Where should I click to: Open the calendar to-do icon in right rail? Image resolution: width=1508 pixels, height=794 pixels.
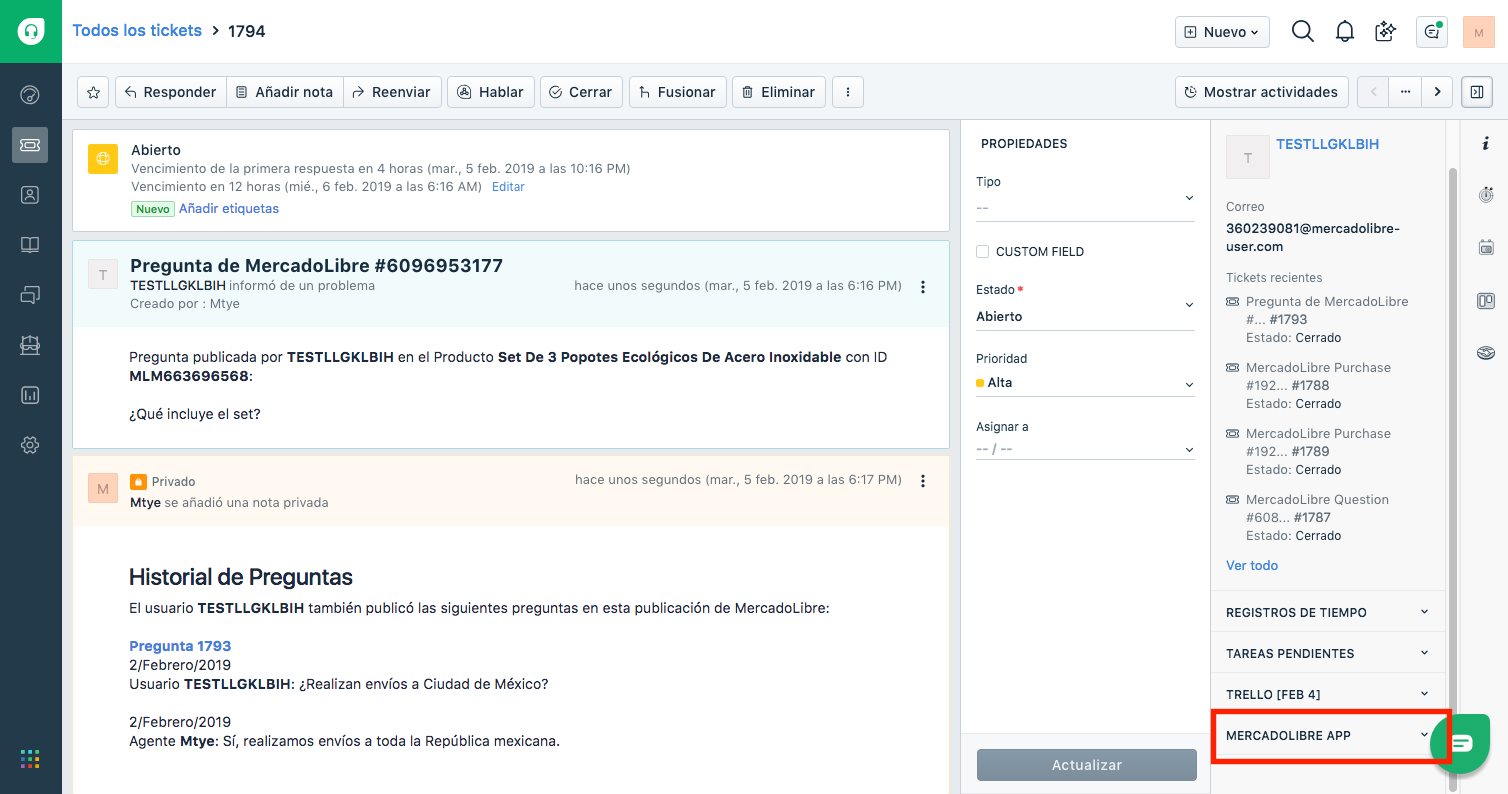point(1485,247)
